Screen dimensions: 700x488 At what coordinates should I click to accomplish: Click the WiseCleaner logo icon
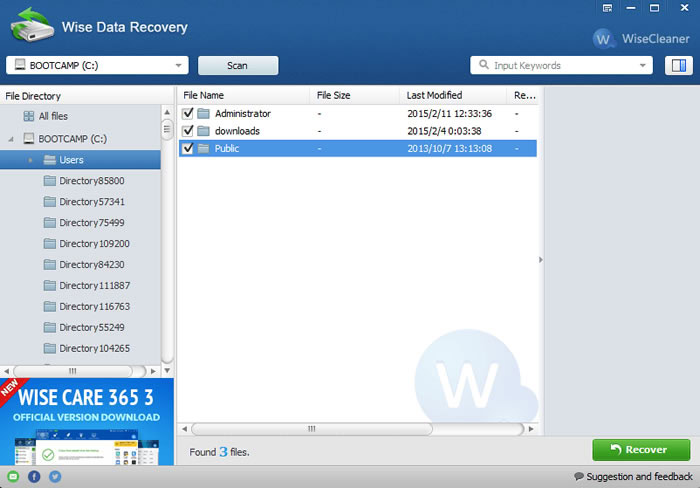point(602,39)
